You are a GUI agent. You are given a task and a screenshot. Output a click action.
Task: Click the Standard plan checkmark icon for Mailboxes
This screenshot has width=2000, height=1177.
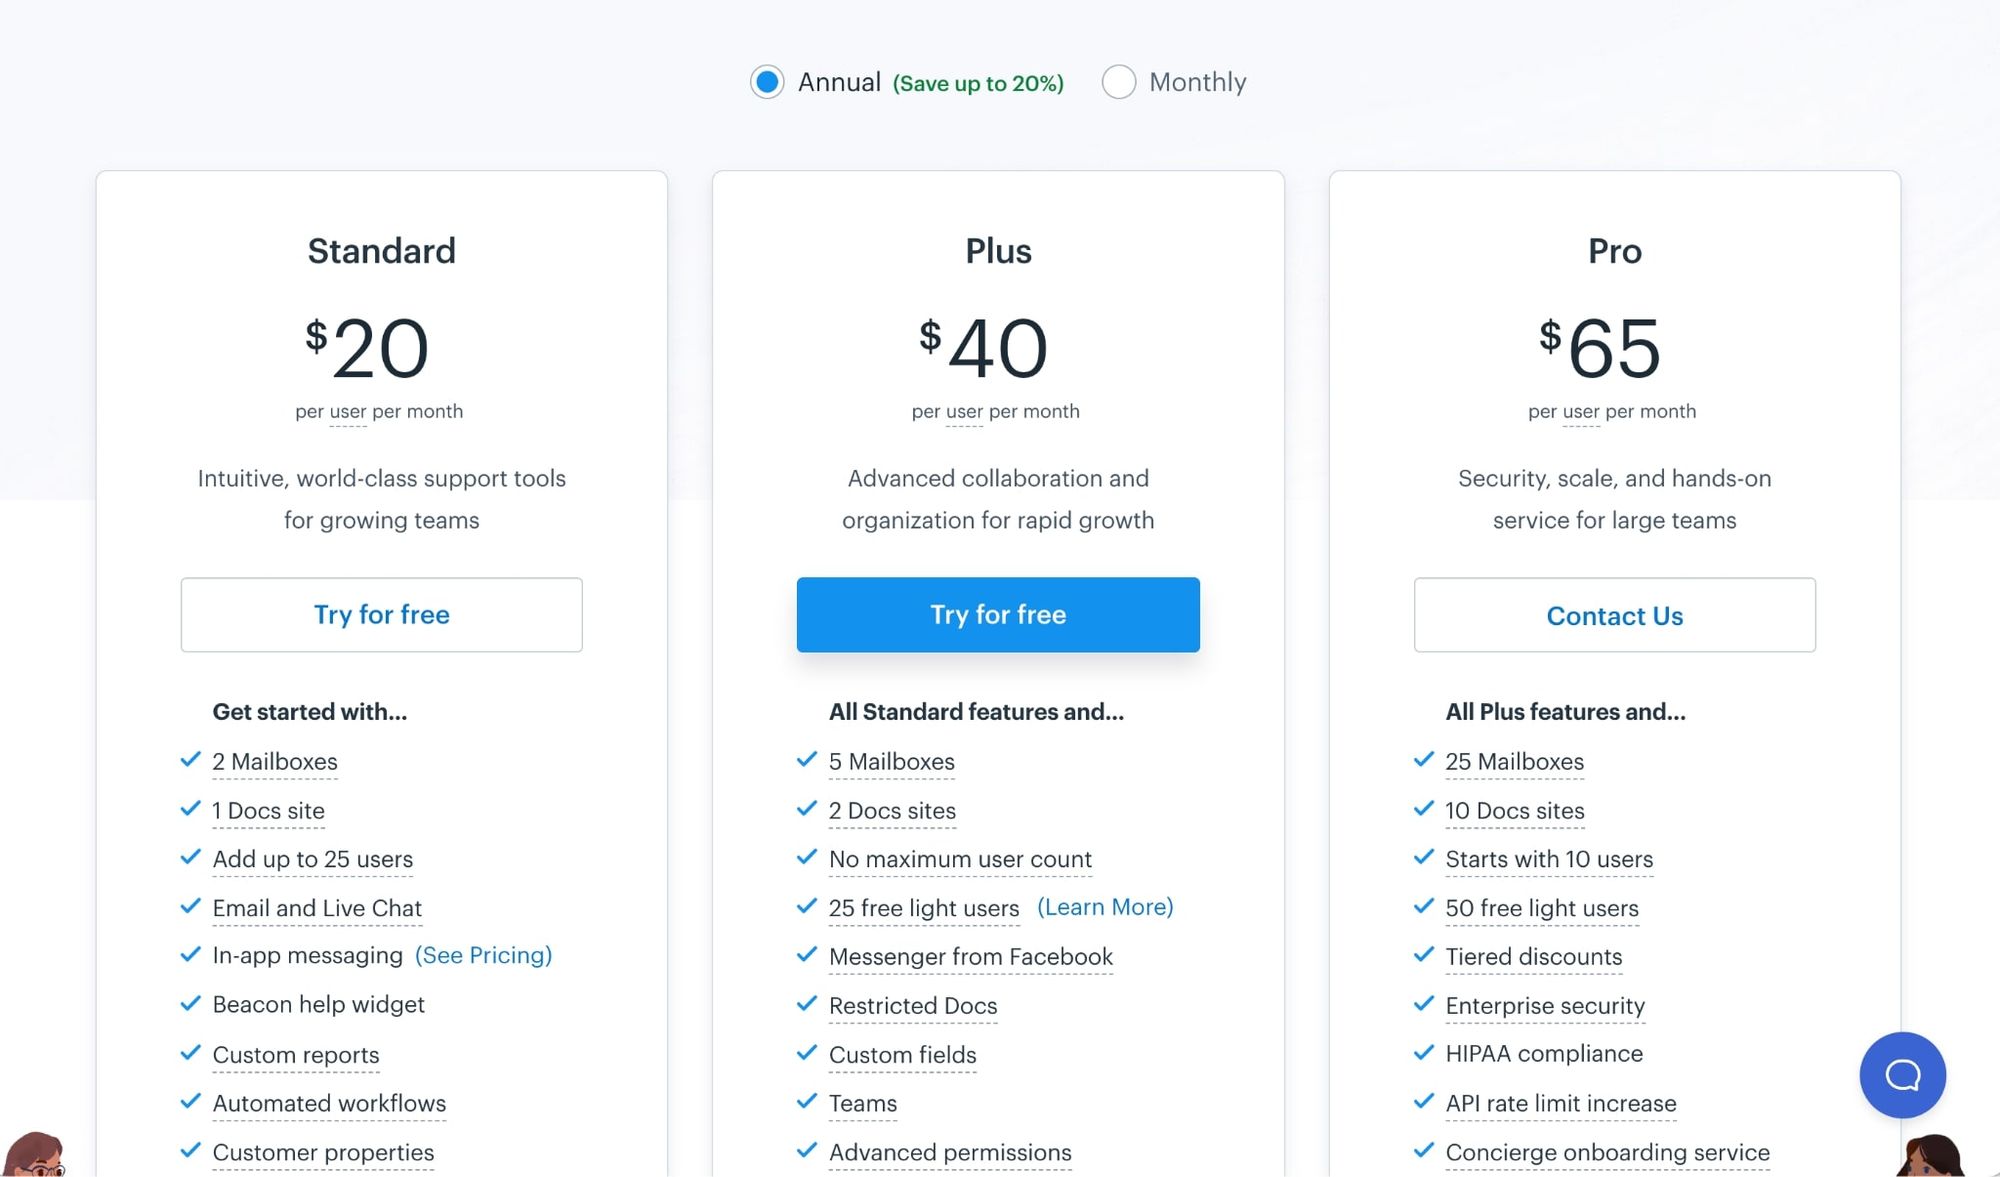[x=190, y=761]
